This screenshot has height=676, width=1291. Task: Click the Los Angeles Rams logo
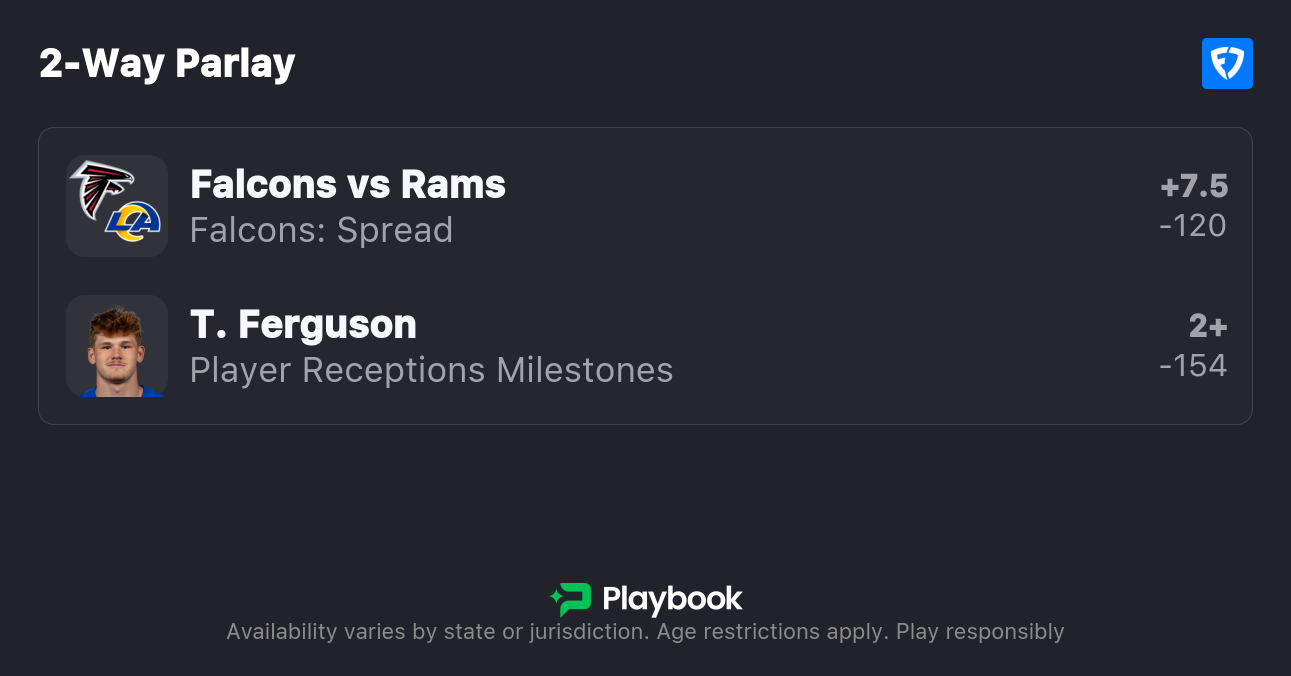coord(134,222)
